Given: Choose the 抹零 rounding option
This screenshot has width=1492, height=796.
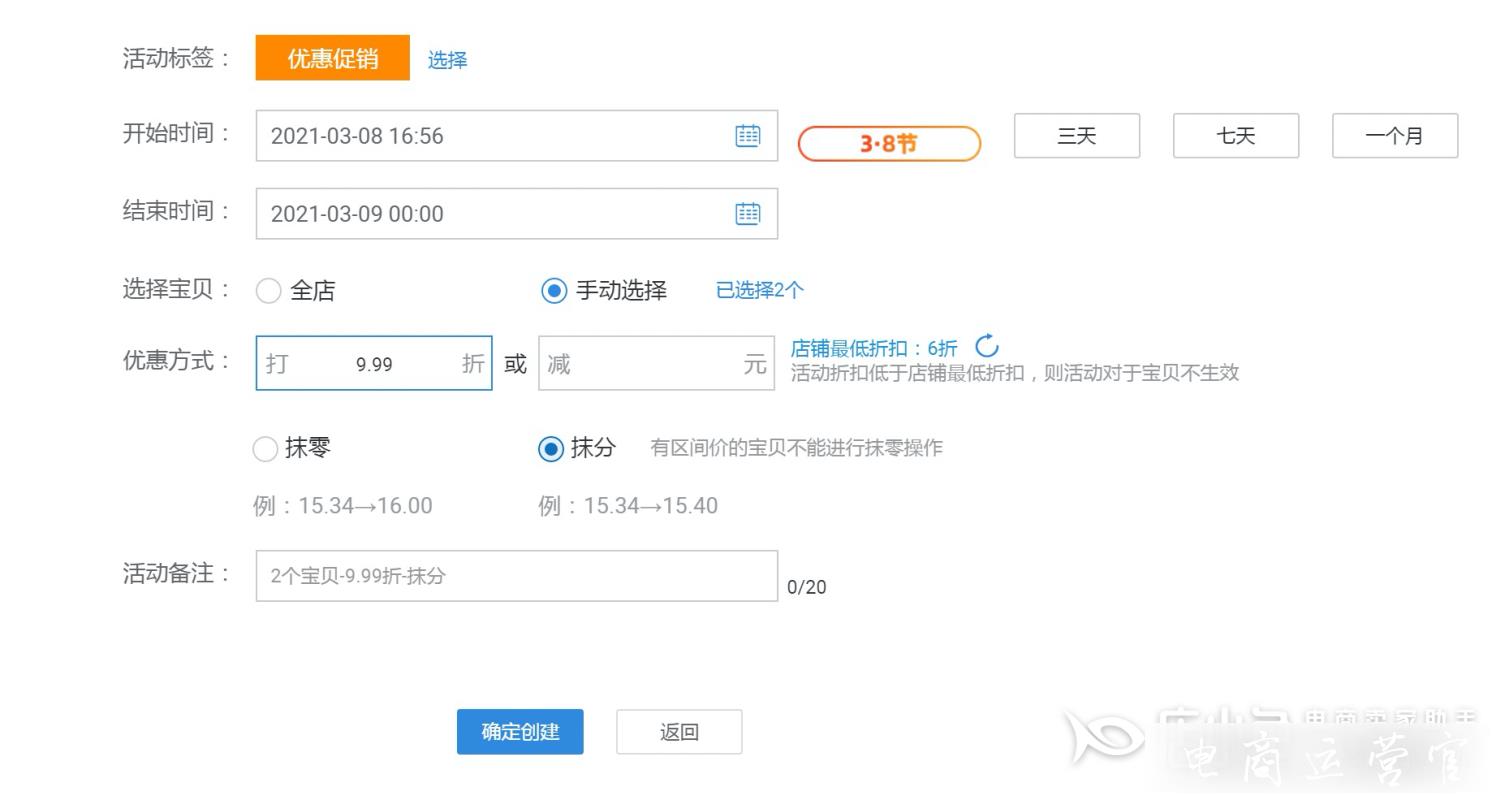Looking at the screenshot, I should 265,449.
